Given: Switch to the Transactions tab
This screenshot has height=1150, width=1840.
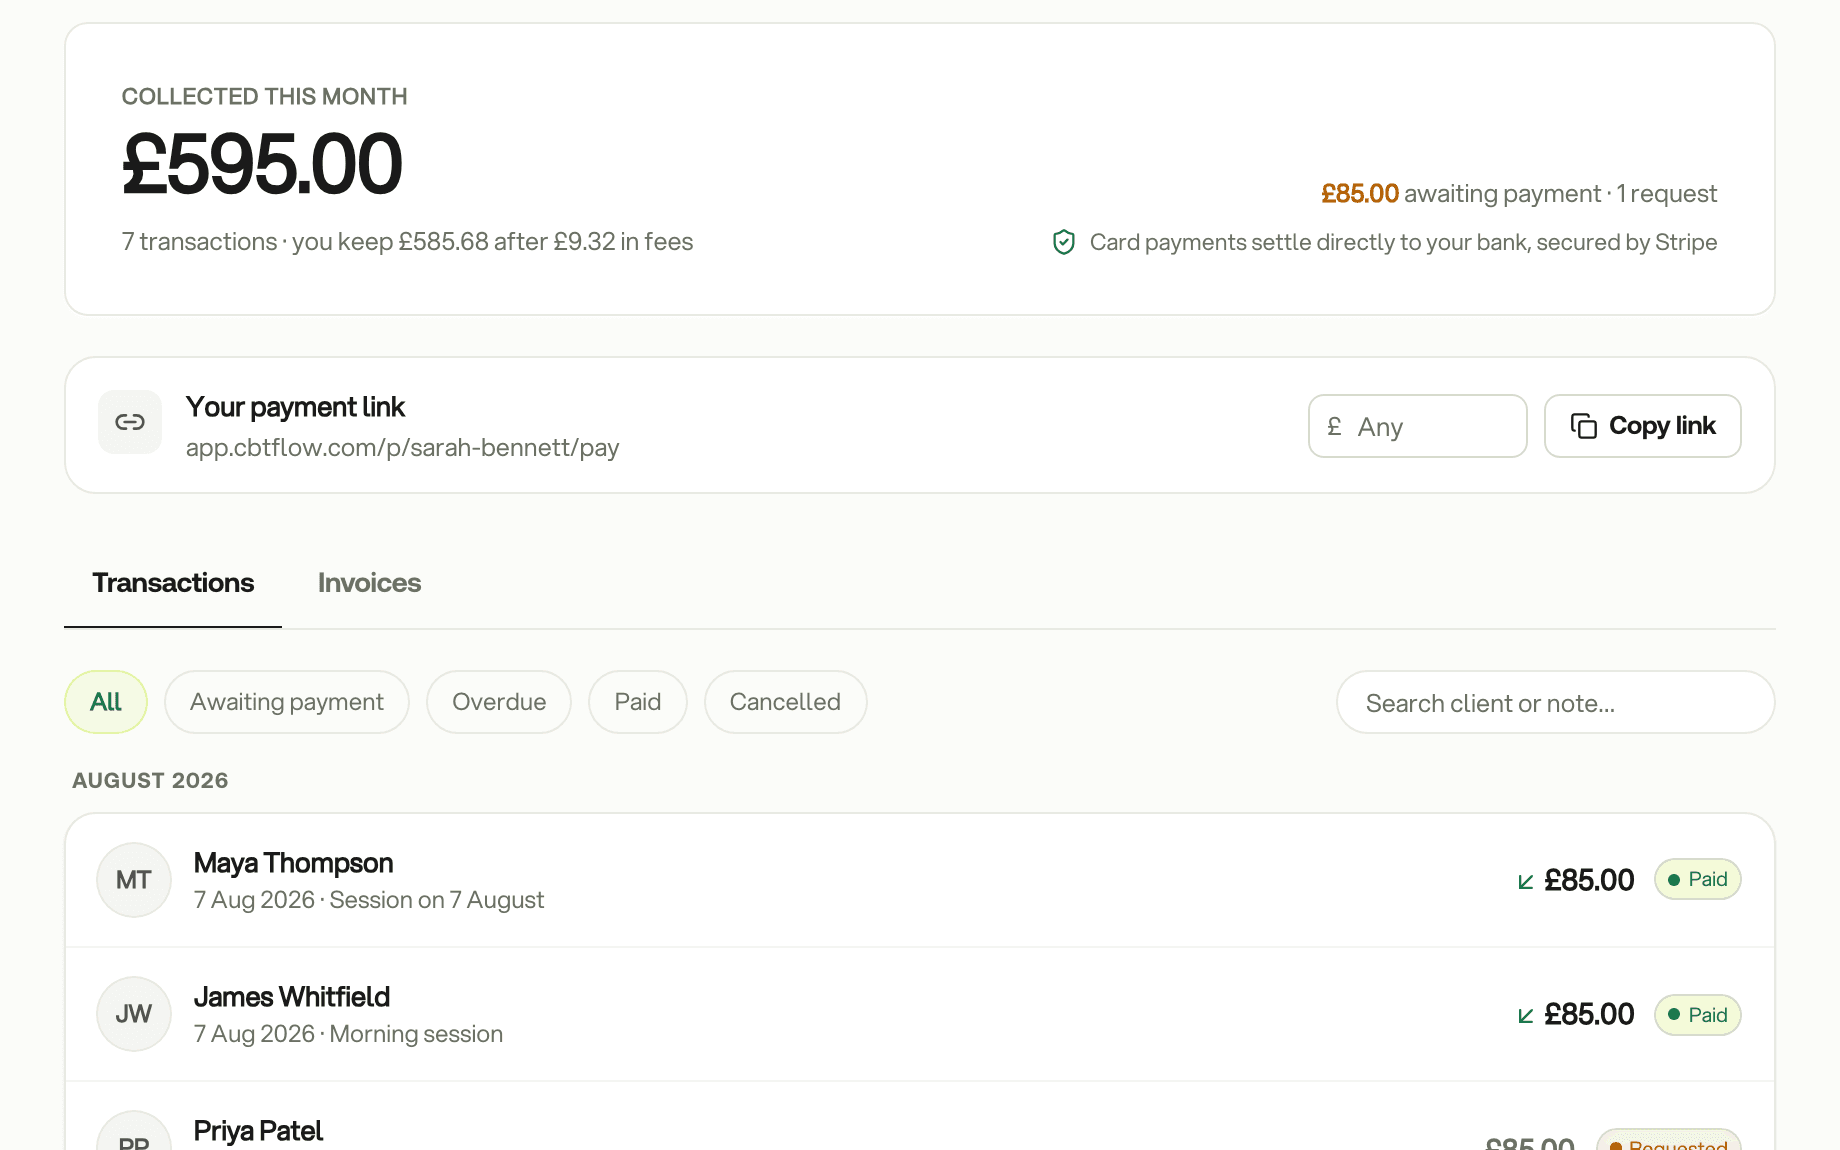Looking at the screenshot, I should [173, 583].
